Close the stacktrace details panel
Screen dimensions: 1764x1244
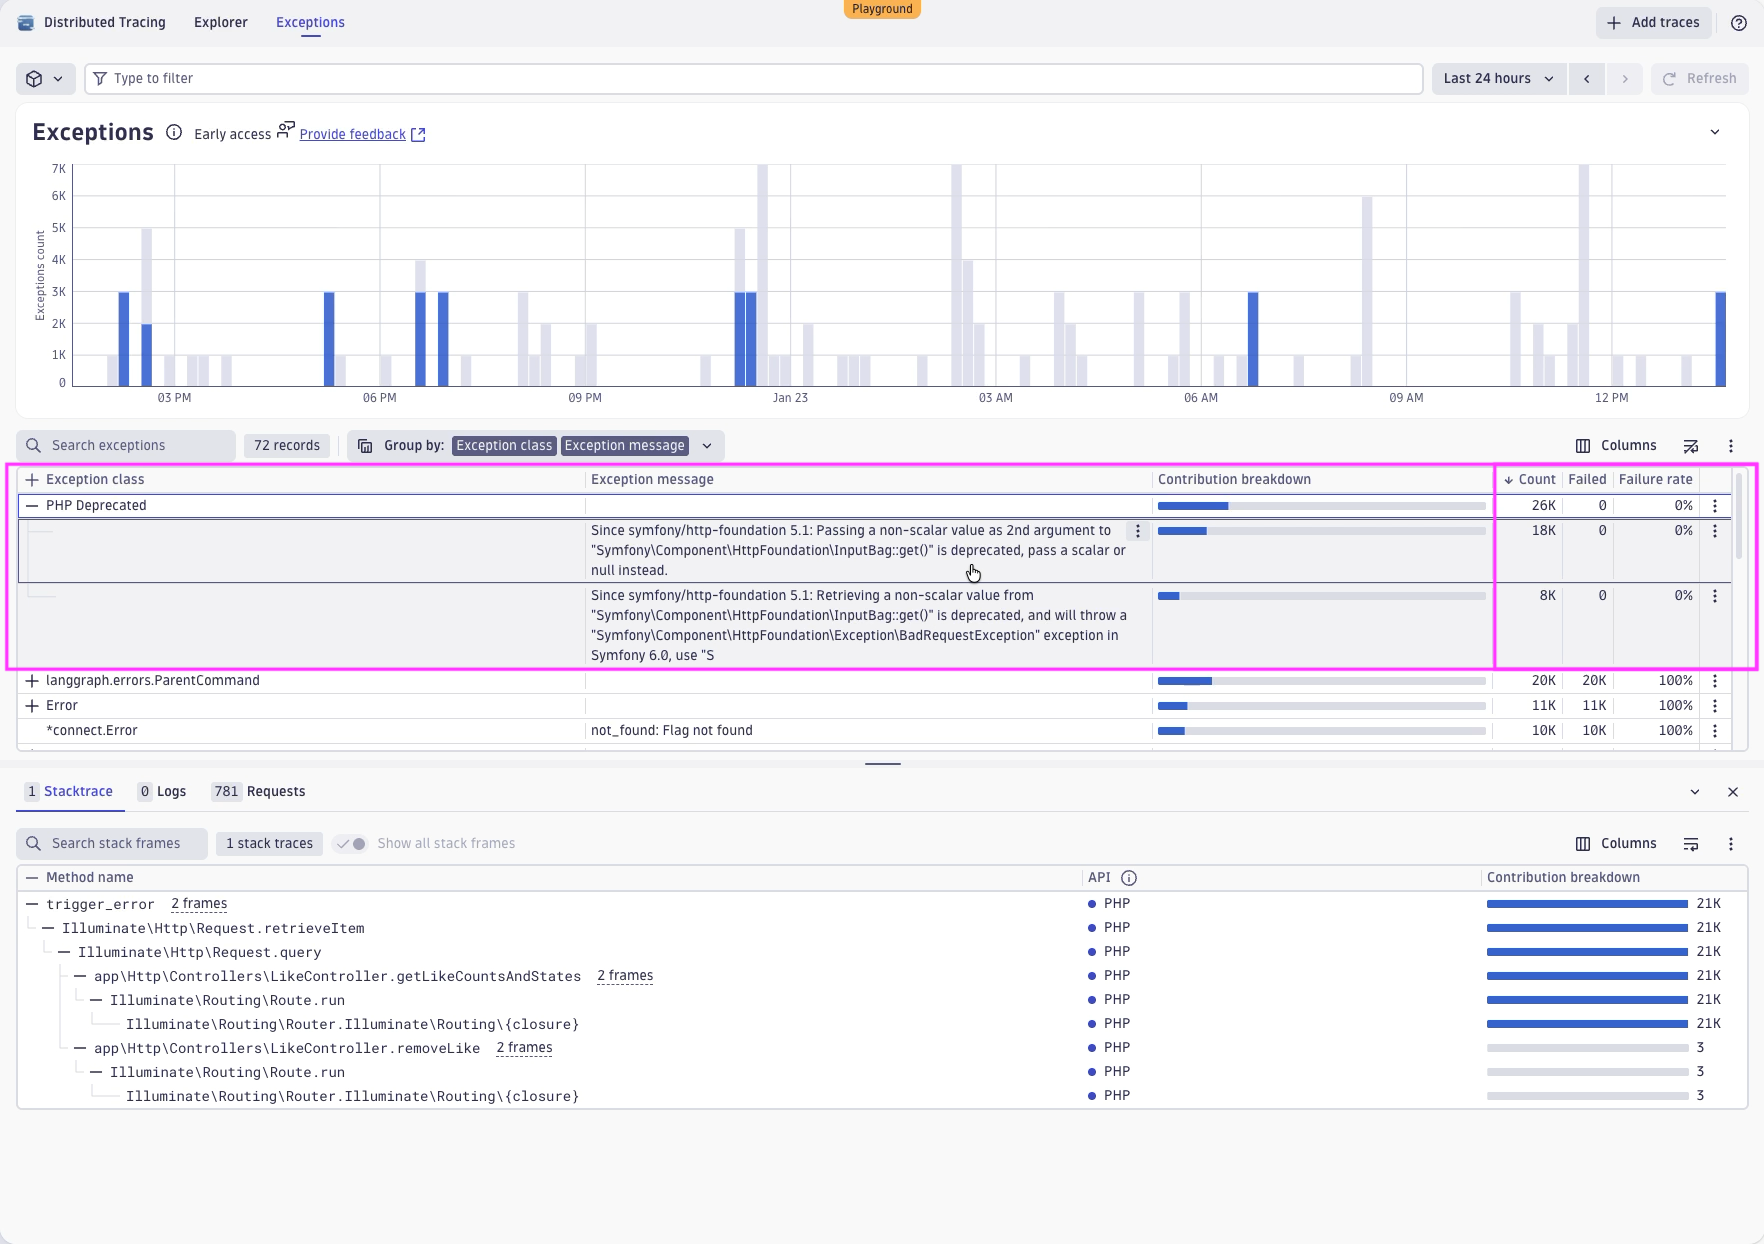pos(1733,792)
